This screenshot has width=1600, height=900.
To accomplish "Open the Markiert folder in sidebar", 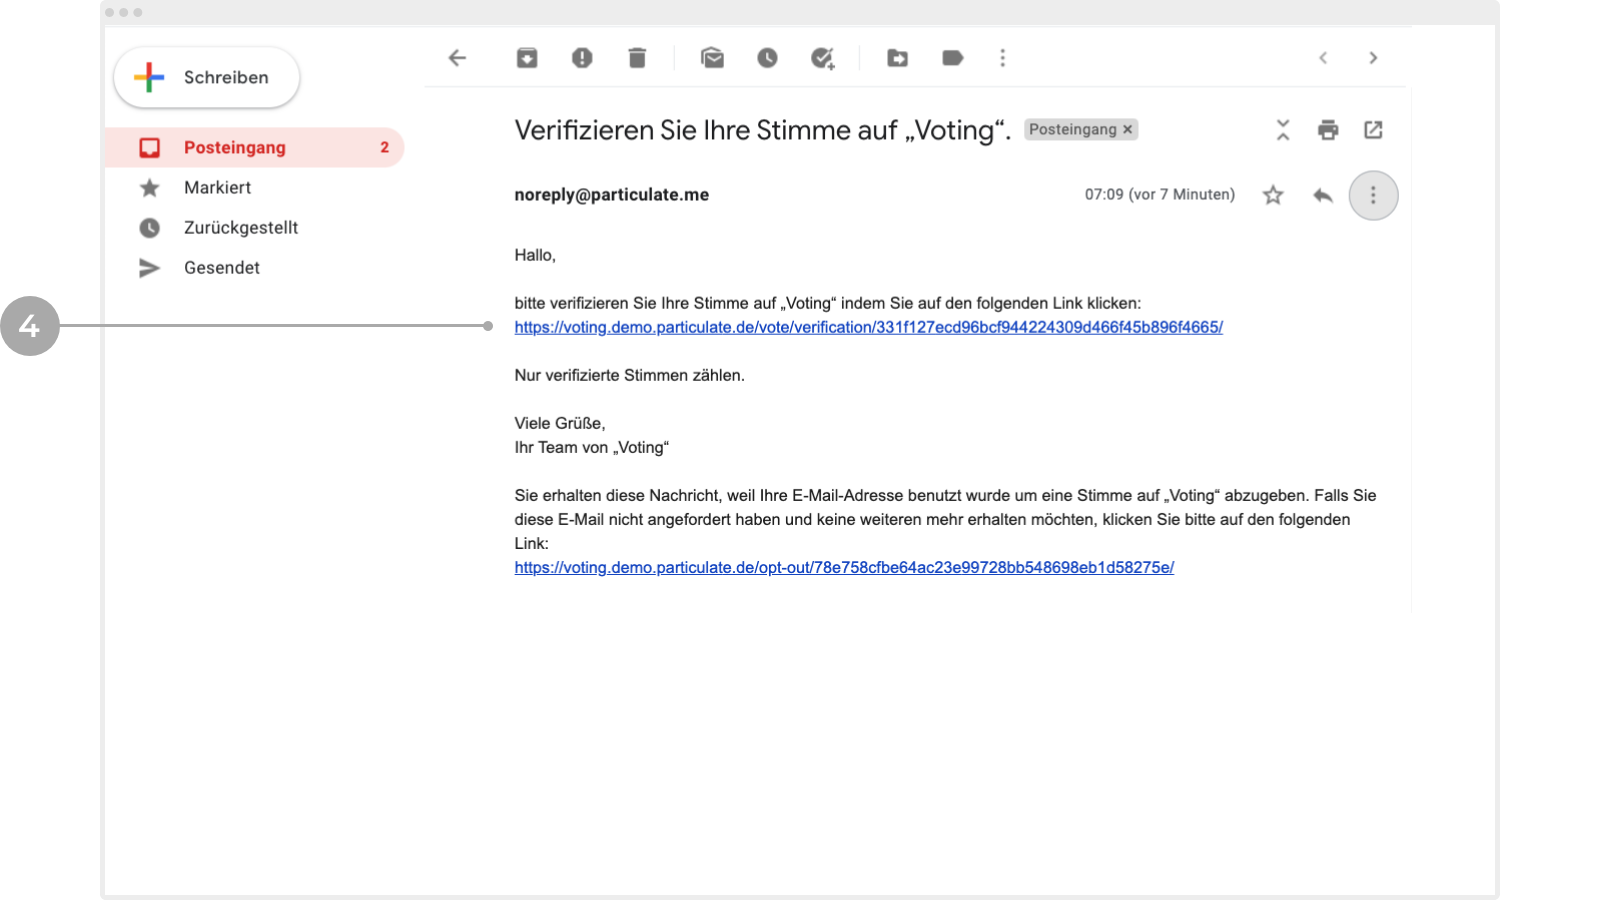I will click(x=217, y=188).
